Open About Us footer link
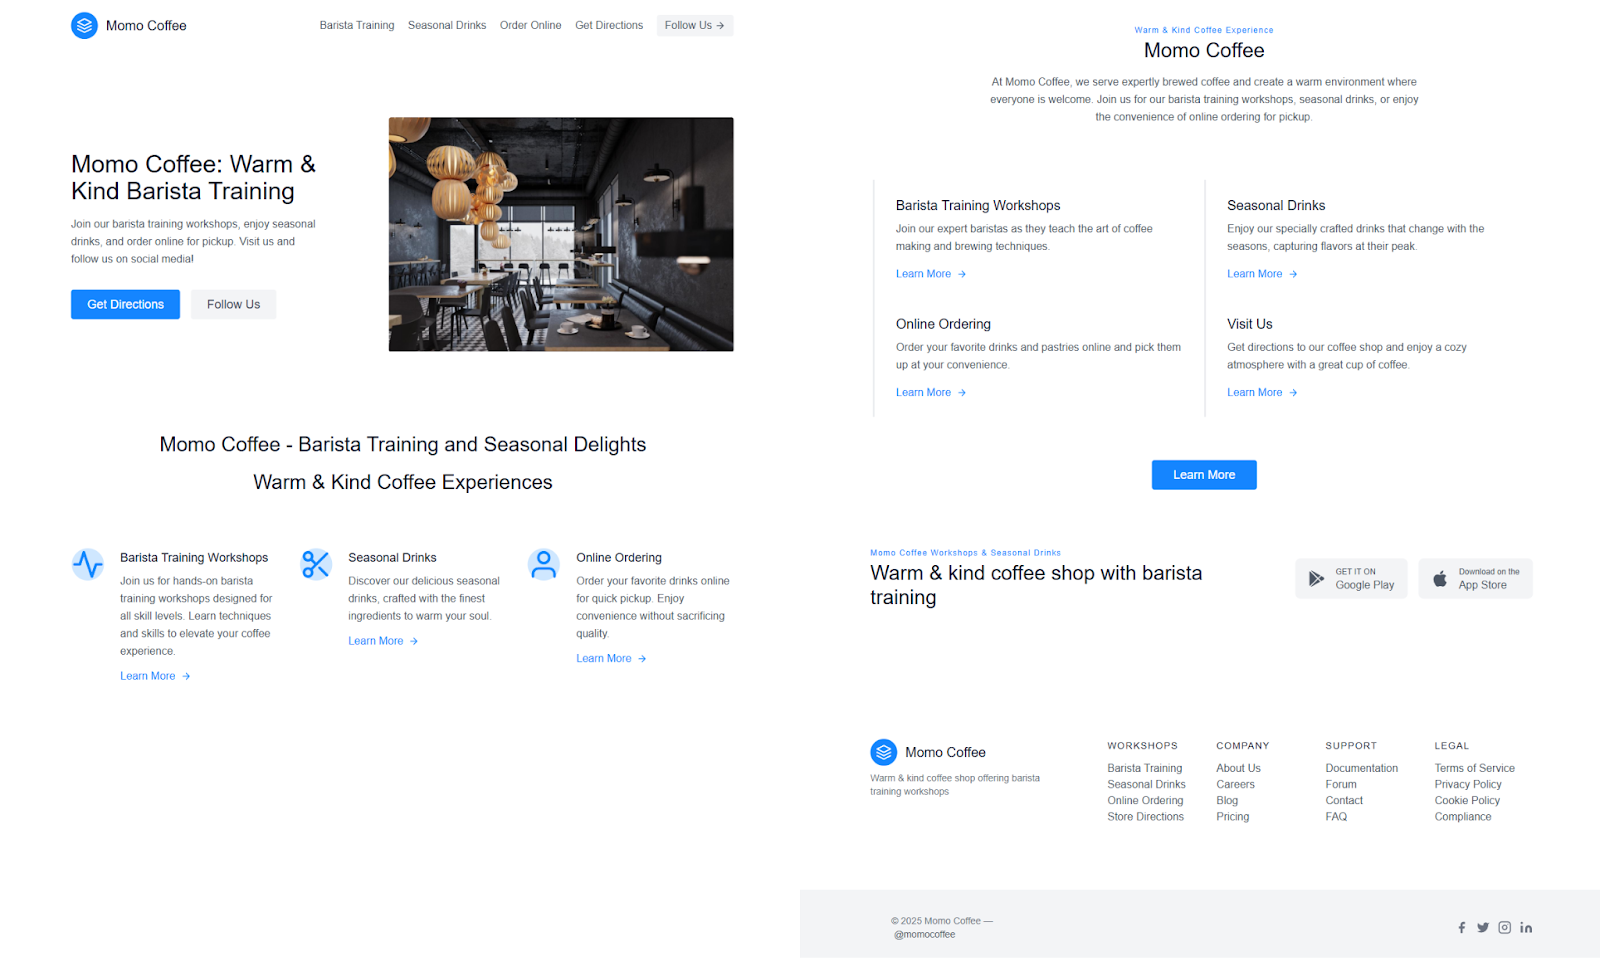The width and height of the screenshot is (1600, 958). click(x=1238, y=768)
